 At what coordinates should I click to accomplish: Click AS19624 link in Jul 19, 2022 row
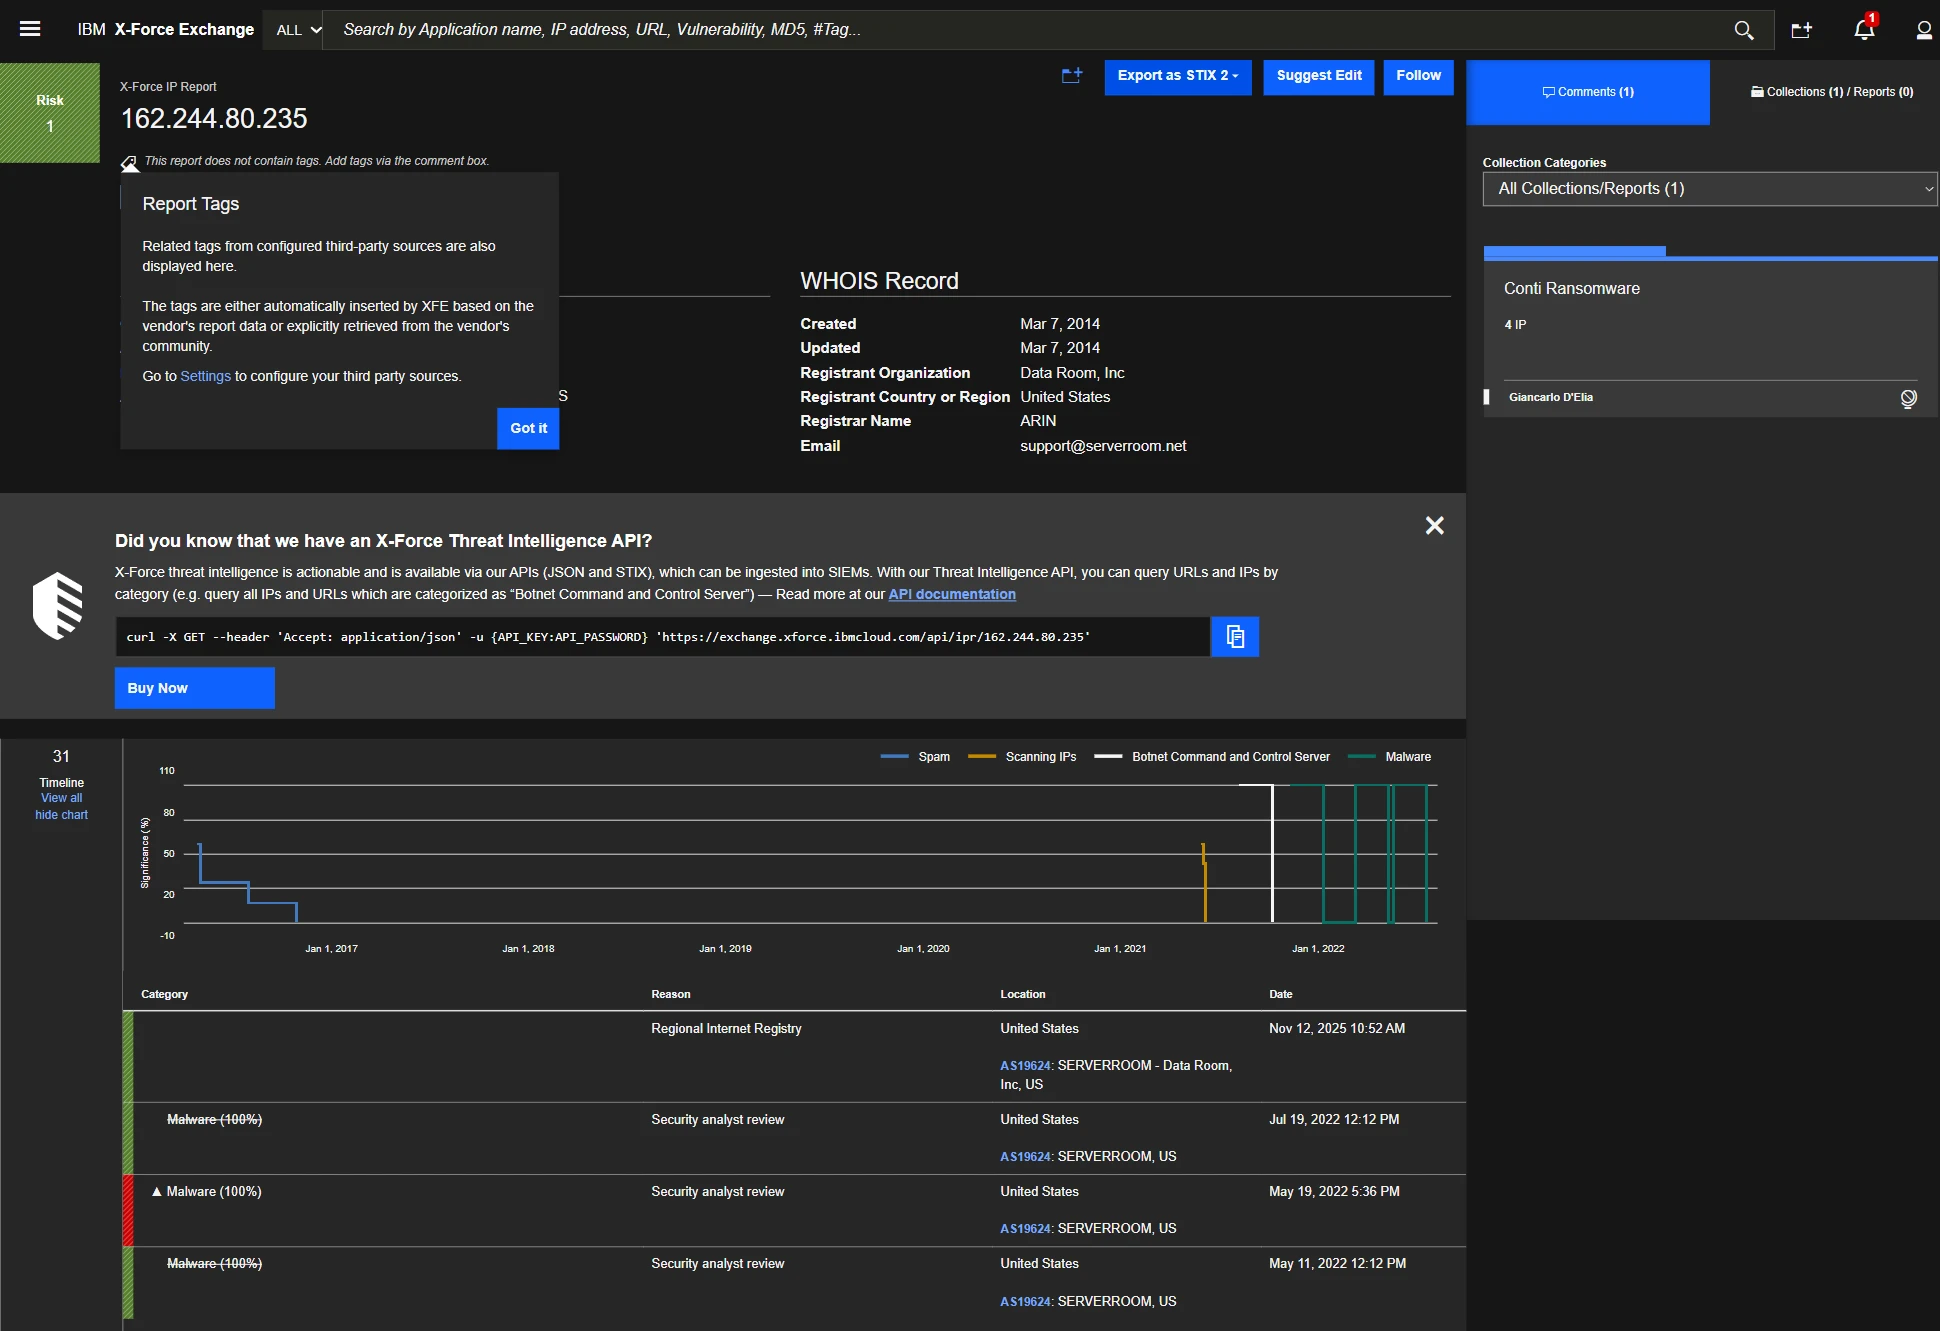point(1025,1157)
